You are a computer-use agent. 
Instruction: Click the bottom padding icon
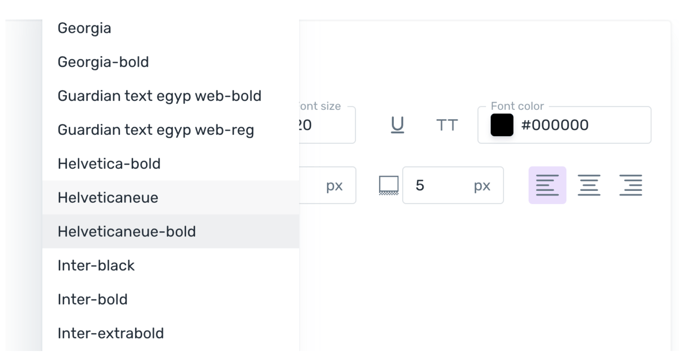pyautogui.click(x=389, y=185)
